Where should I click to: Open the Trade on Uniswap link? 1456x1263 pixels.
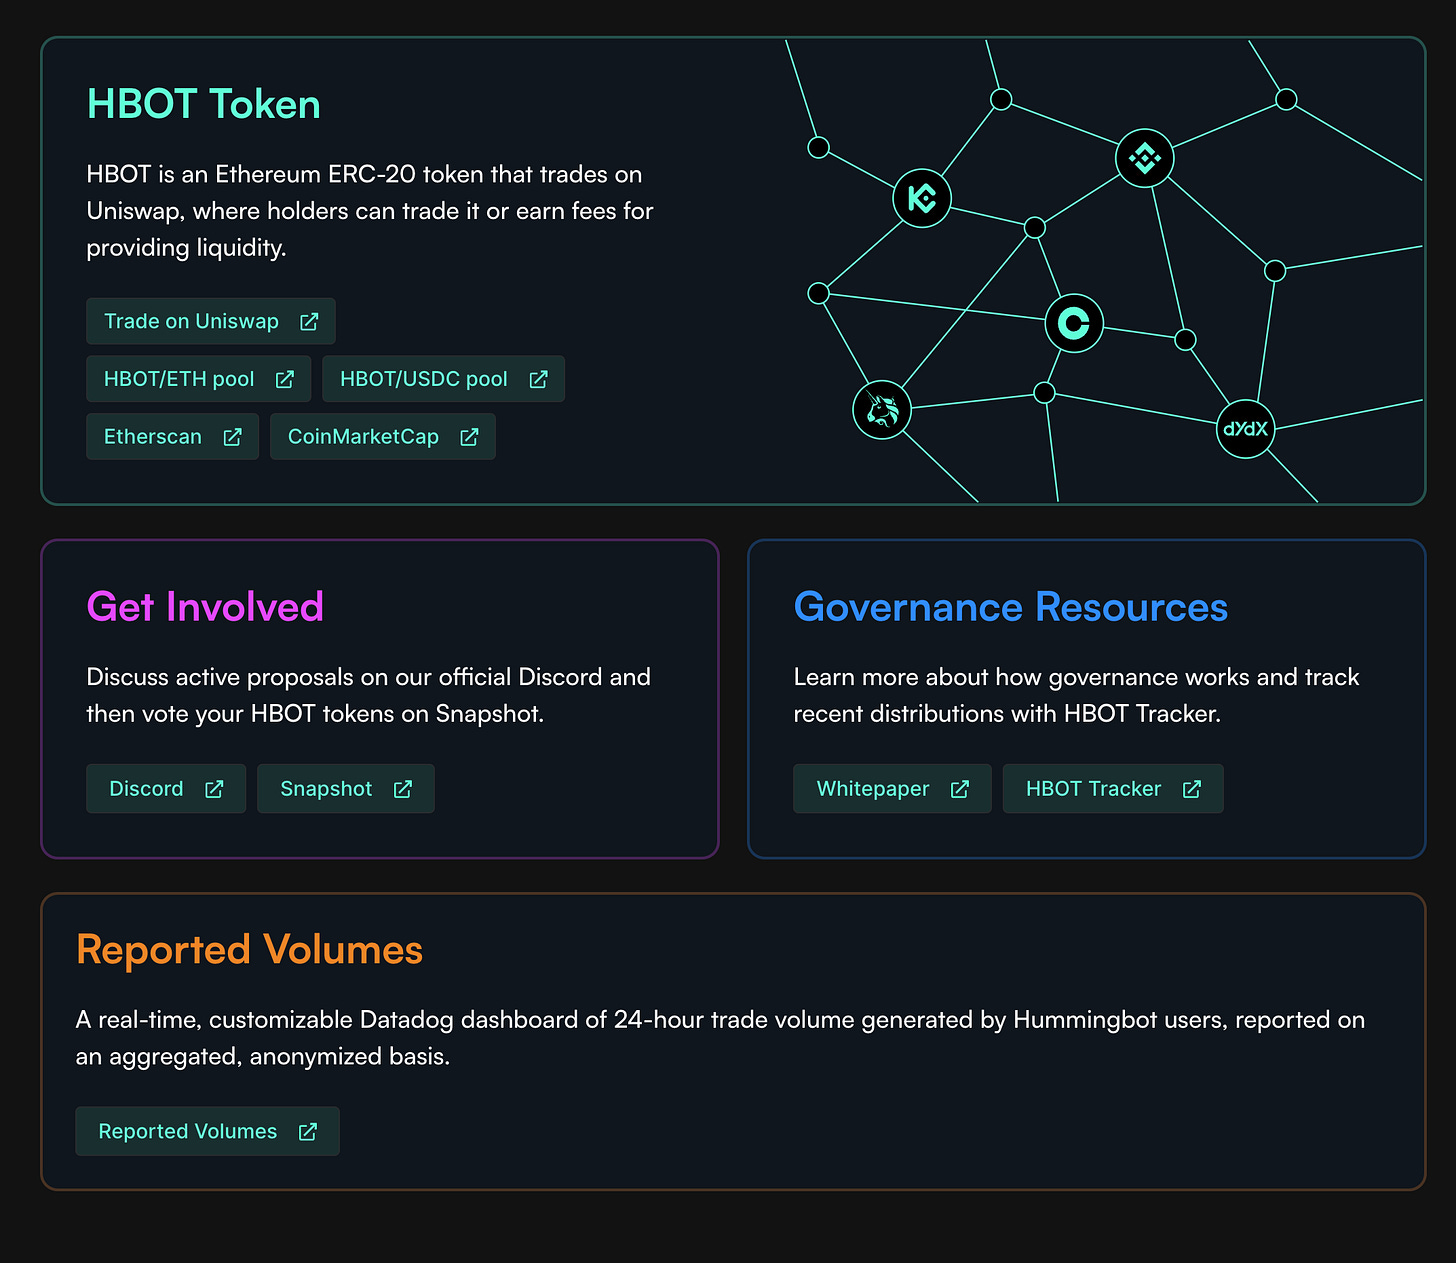210,321
